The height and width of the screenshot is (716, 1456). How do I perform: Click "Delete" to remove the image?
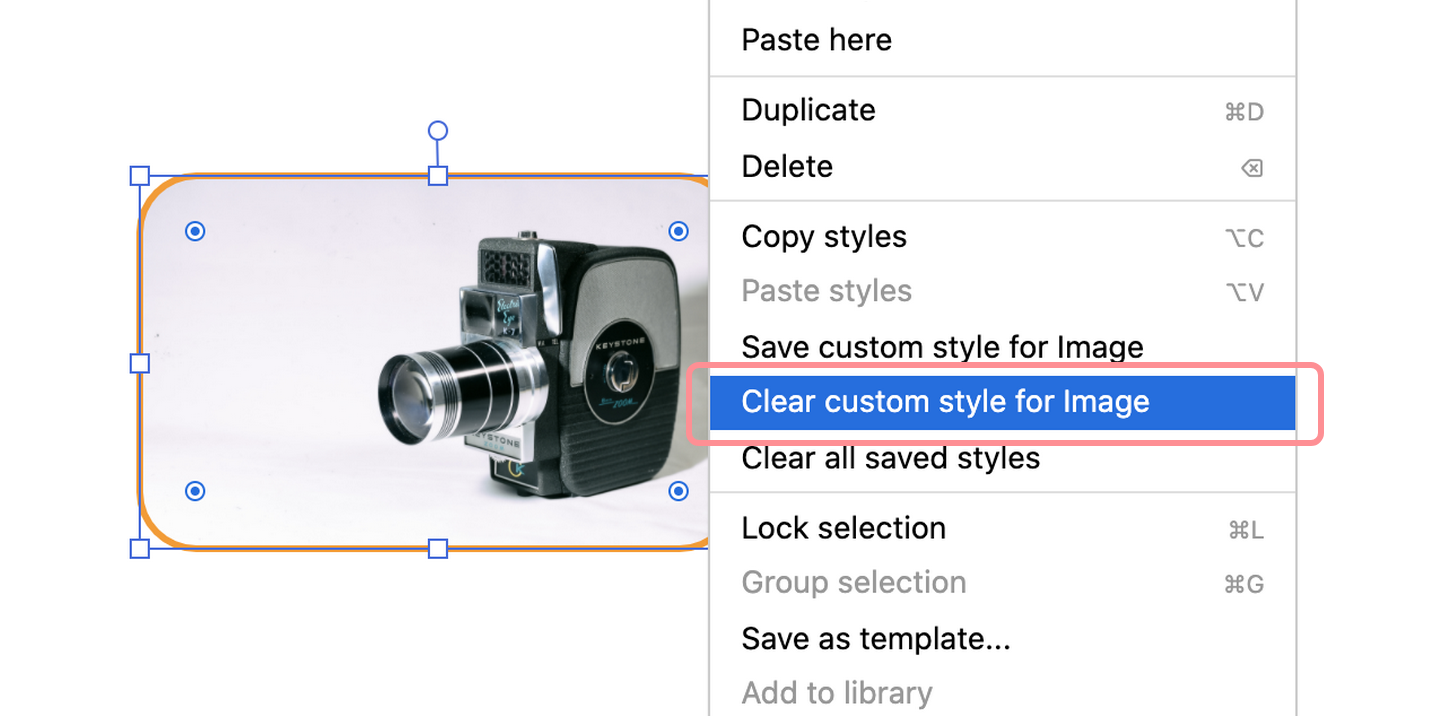(786, 166)
